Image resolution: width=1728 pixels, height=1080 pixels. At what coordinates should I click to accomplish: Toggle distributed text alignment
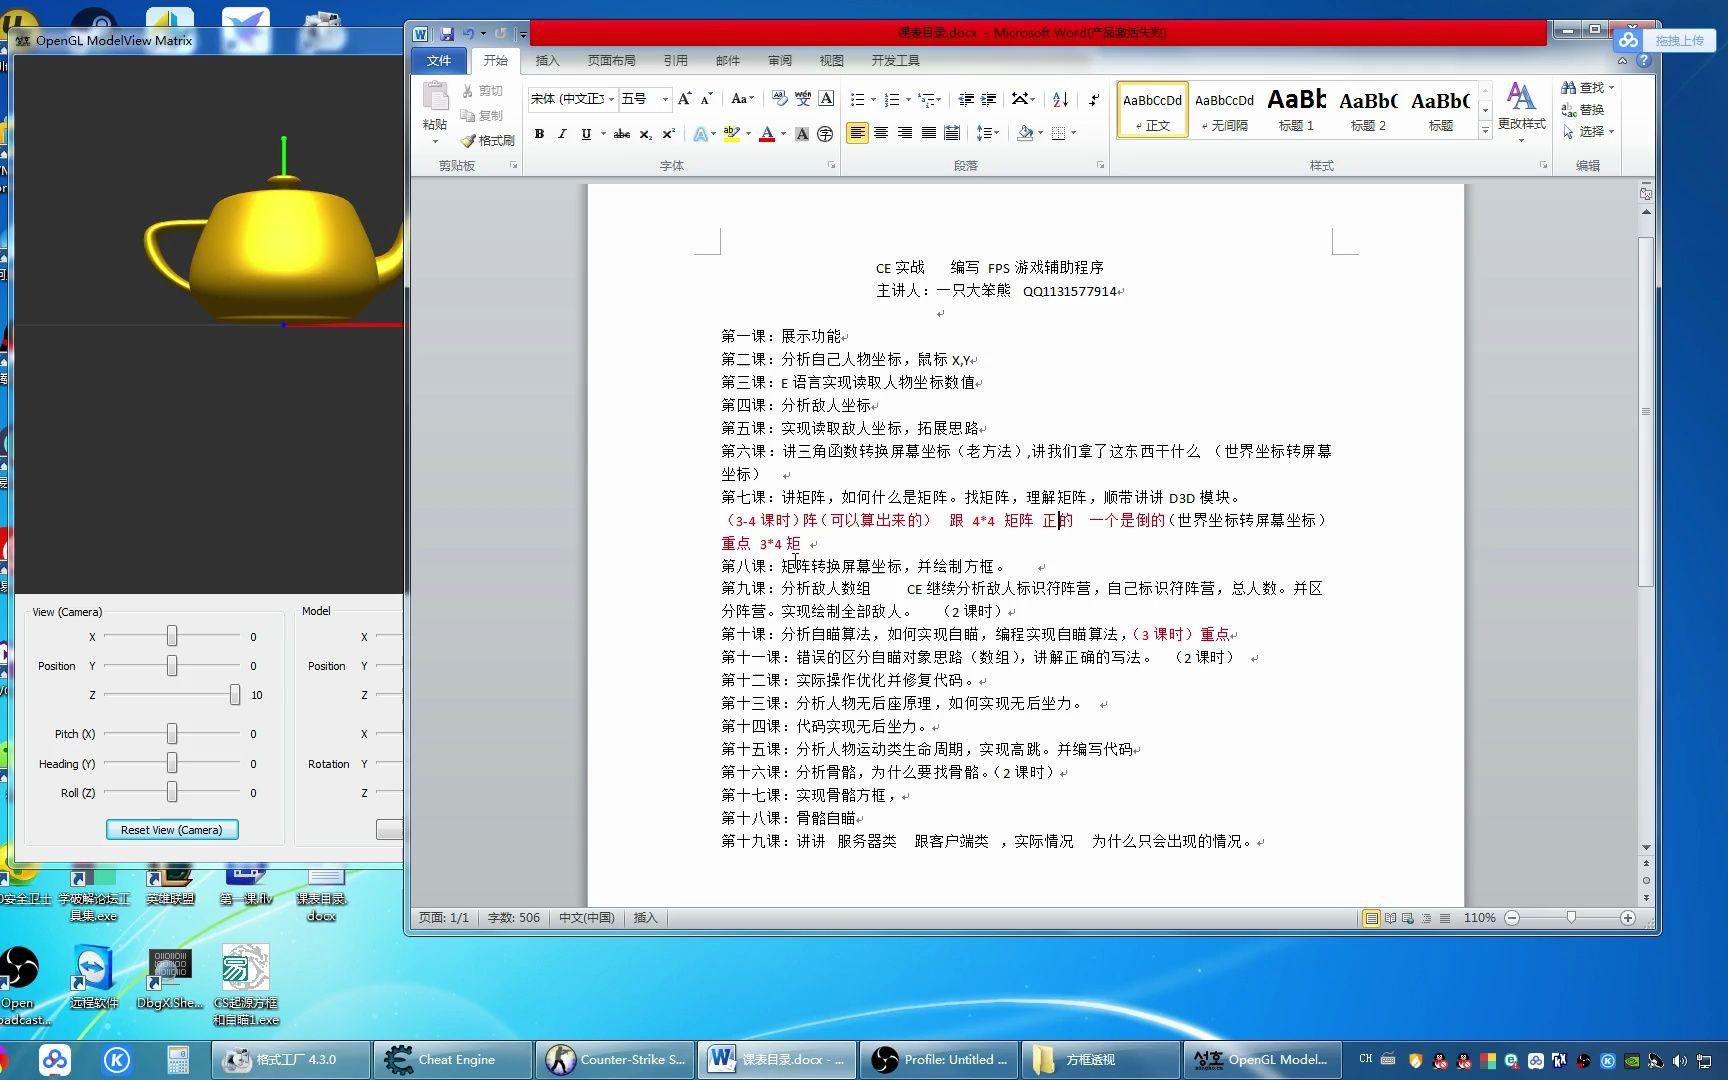(952, 133)
